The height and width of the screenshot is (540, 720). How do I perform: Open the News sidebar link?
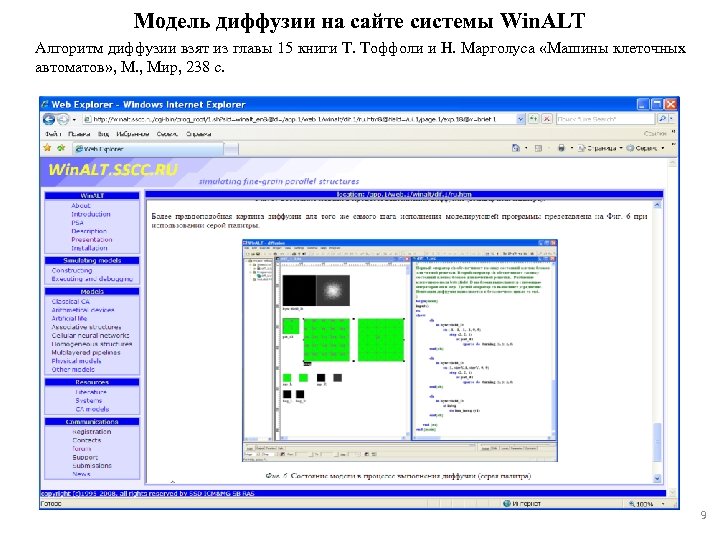(81, 474)
